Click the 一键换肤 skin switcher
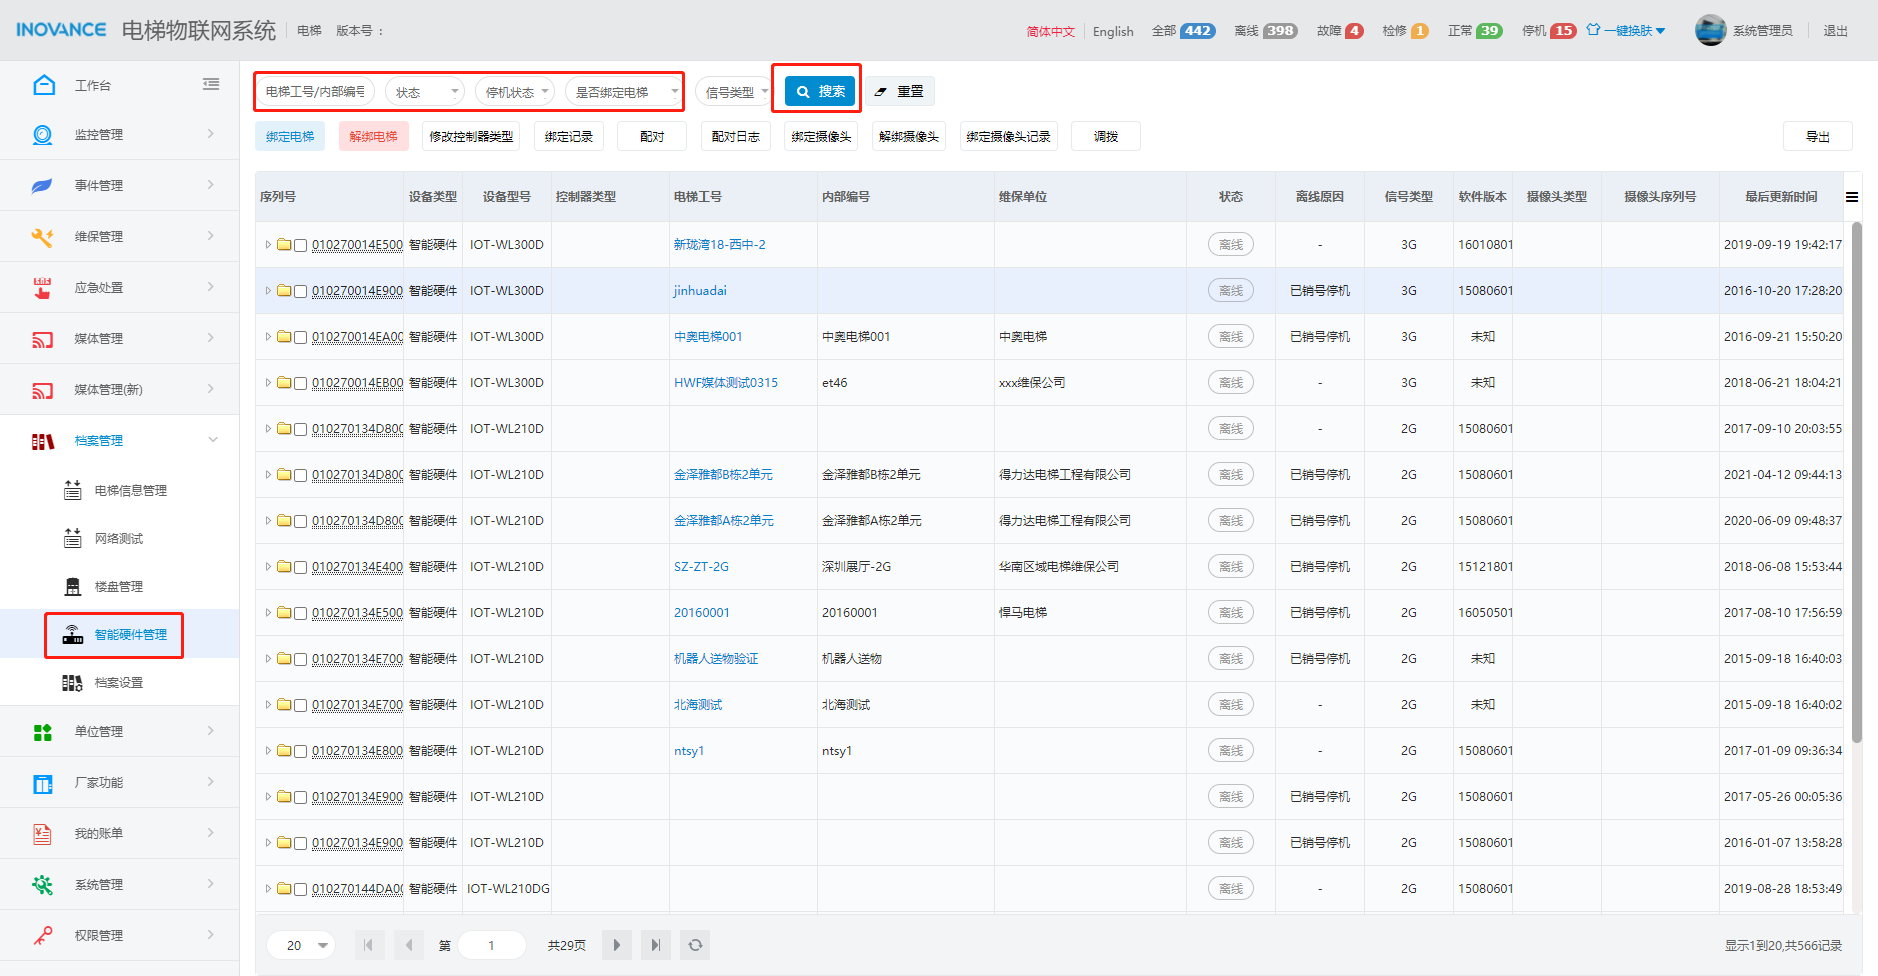Image resolution: width=1878 pixels, height=976 pixels. (x=1626, y=30)
